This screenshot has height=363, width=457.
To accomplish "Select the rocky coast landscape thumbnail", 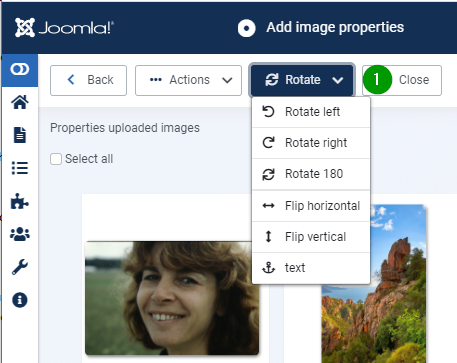I will [374, 284].
